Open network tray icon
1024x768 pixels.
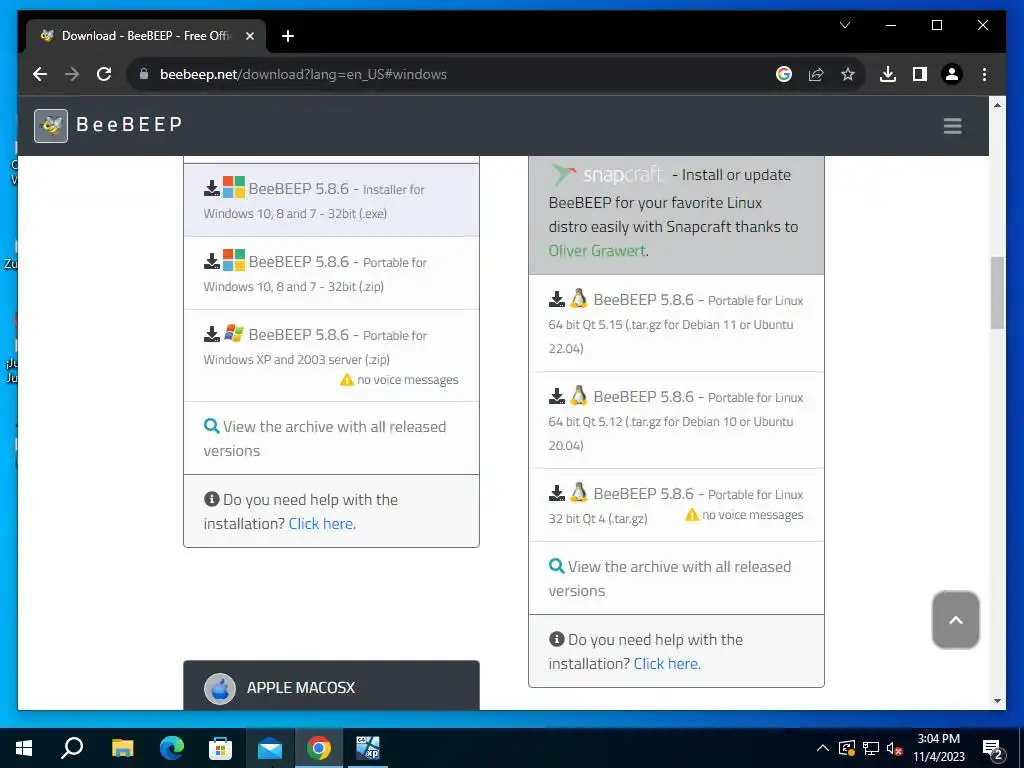[871, 748]
